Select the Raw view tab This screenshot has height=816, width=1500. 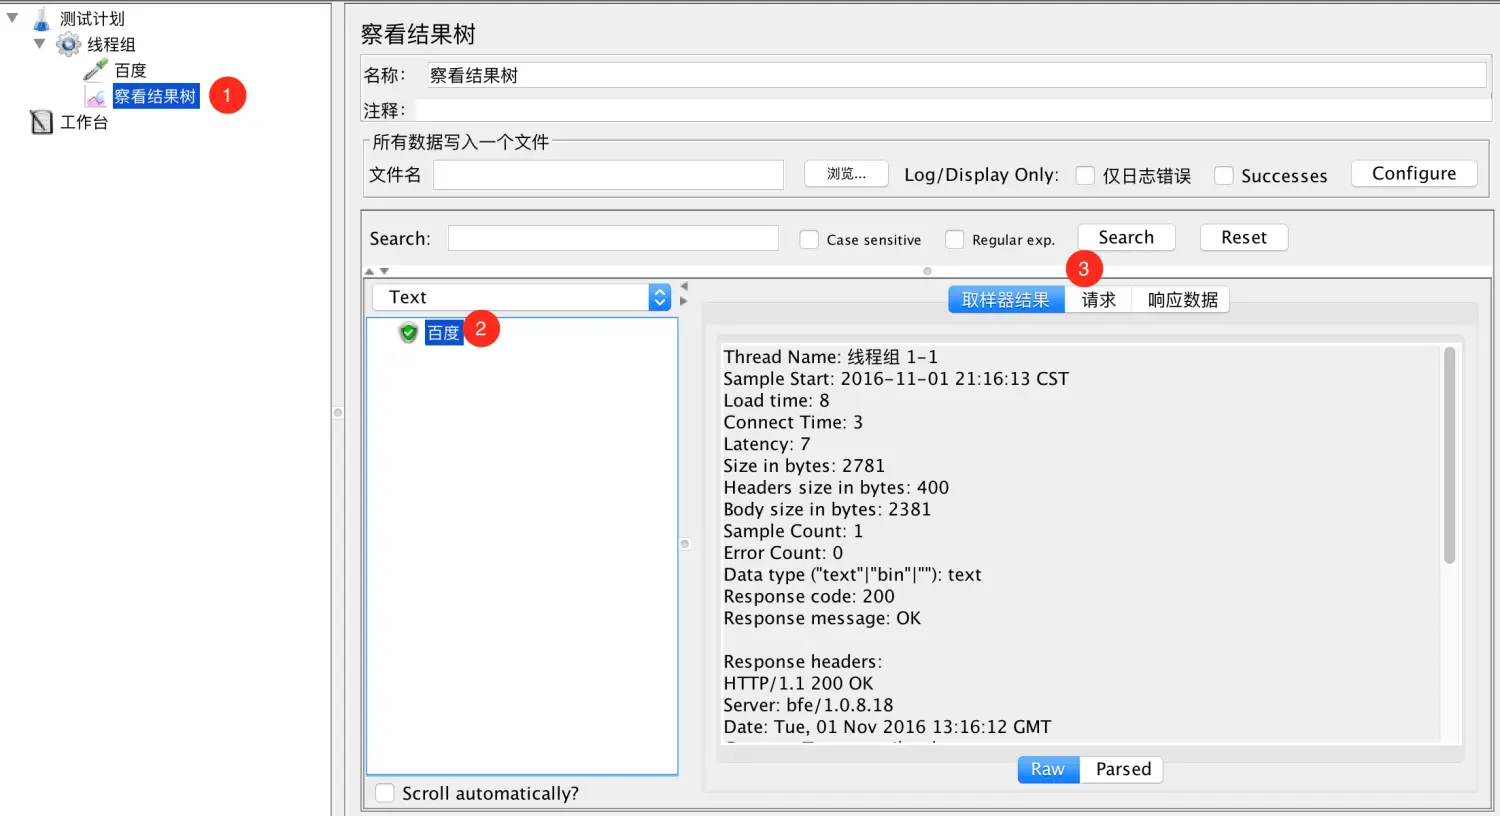pyautogui.click(x=1048, y=769)
